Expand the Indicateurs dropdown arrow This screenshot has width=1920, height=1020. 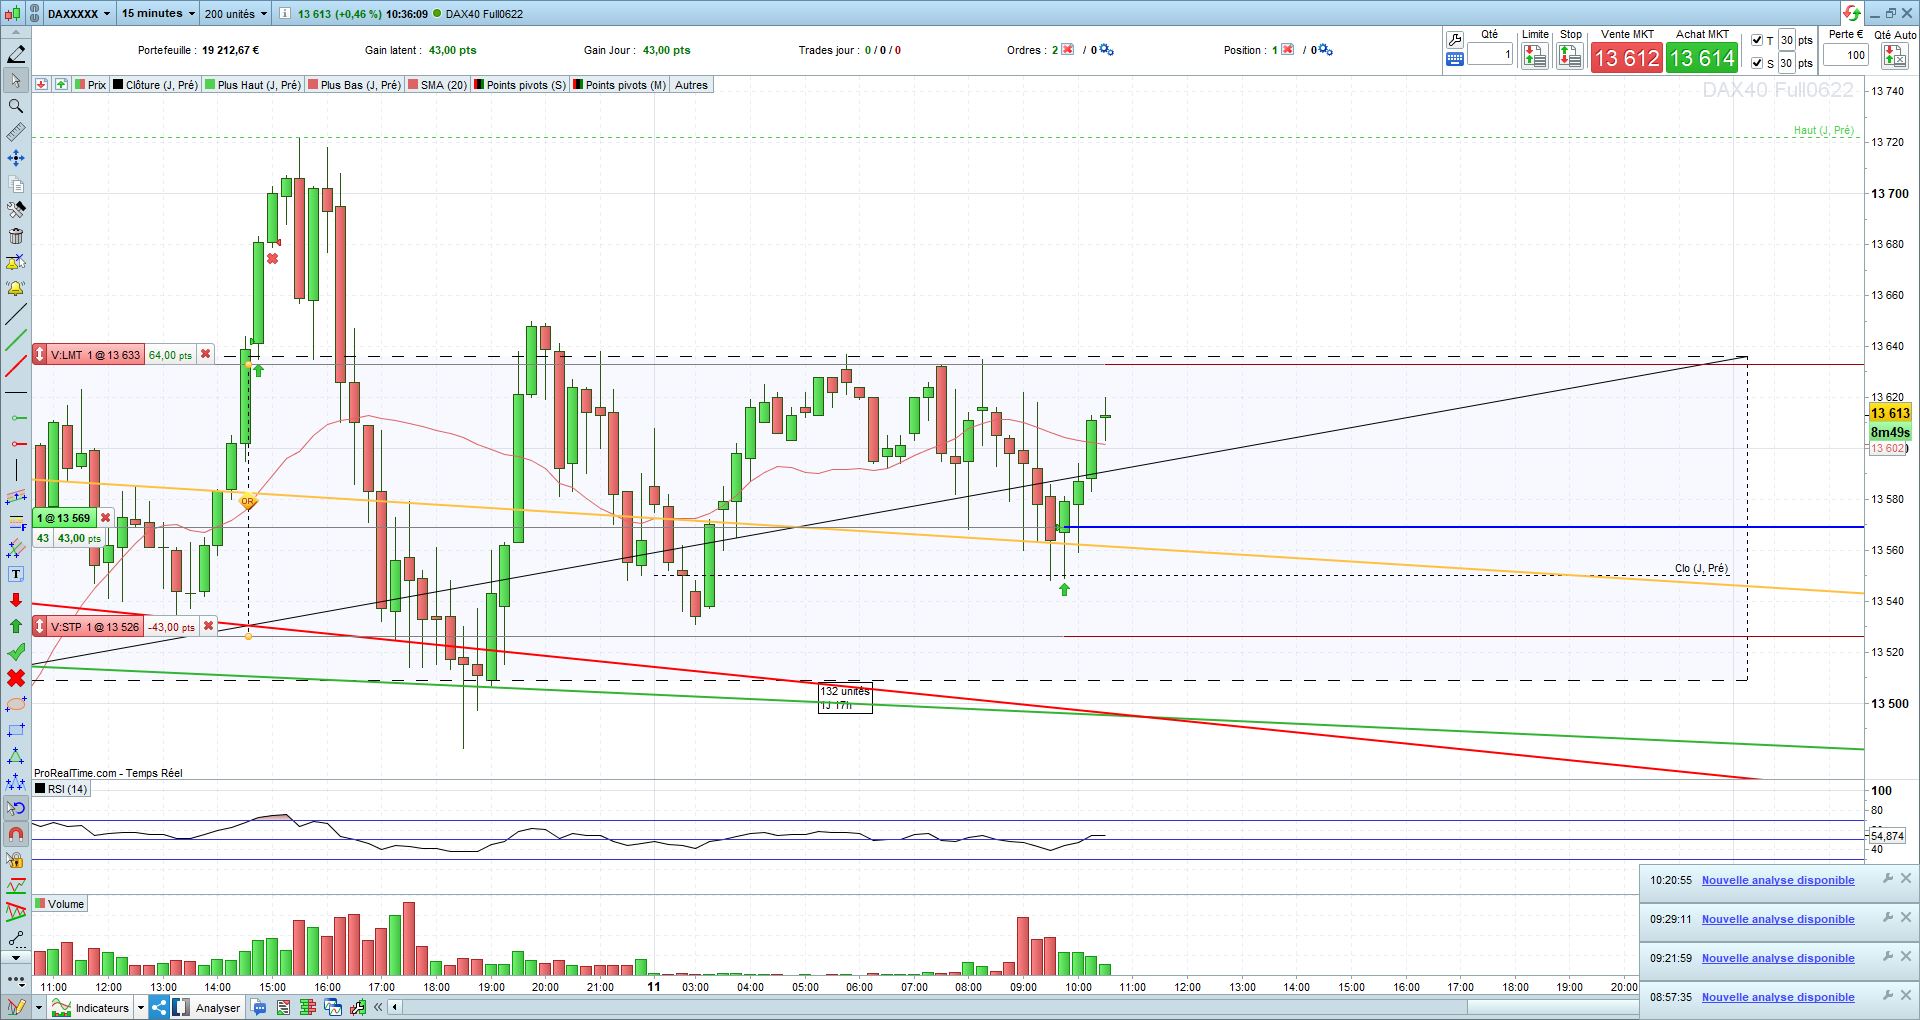[140, 1007]
